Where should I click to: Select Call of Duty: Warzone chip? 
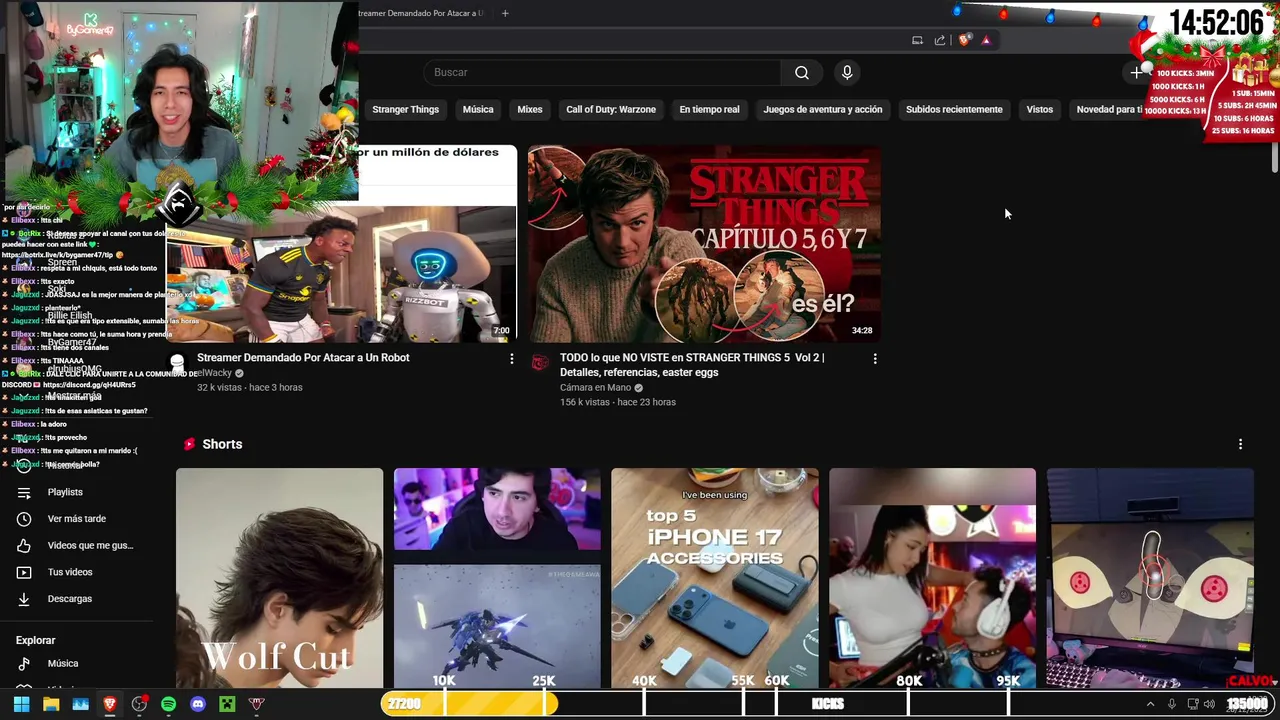pyautogui.click(x=611, y=109)
